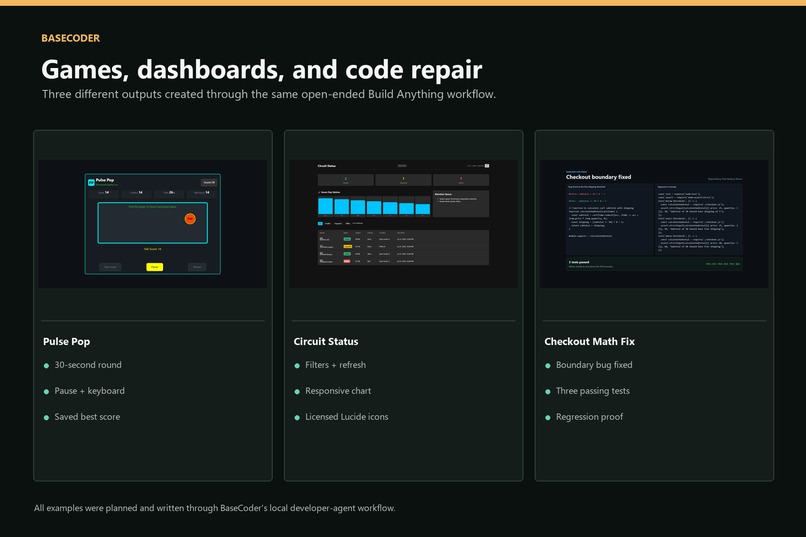
Task: Select the blue All filter in Circuit Status
Action: coord(320,224)
